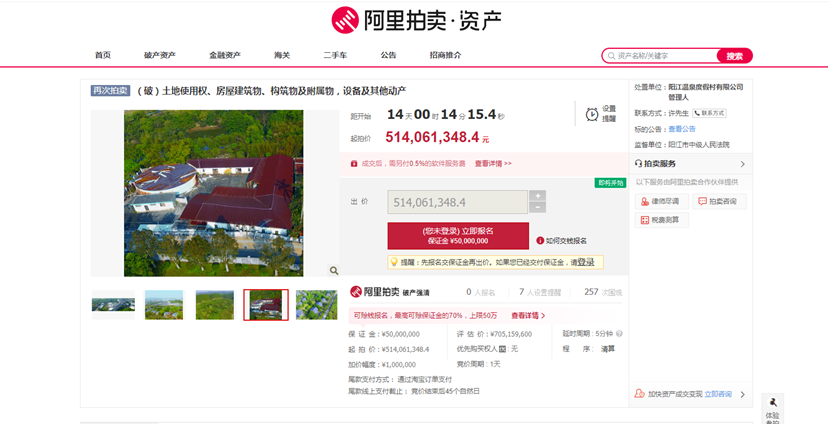
Task: Select the fifth photo thumbnail
Action: click(316, 305)
